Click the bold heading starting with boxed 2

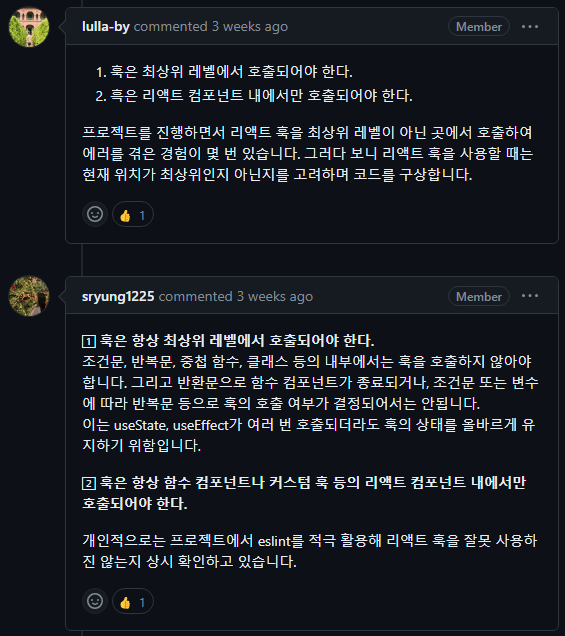304,493
